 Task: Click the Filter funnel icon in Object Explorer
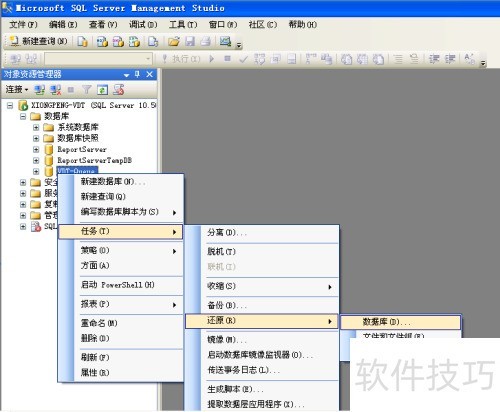(86, 89)
